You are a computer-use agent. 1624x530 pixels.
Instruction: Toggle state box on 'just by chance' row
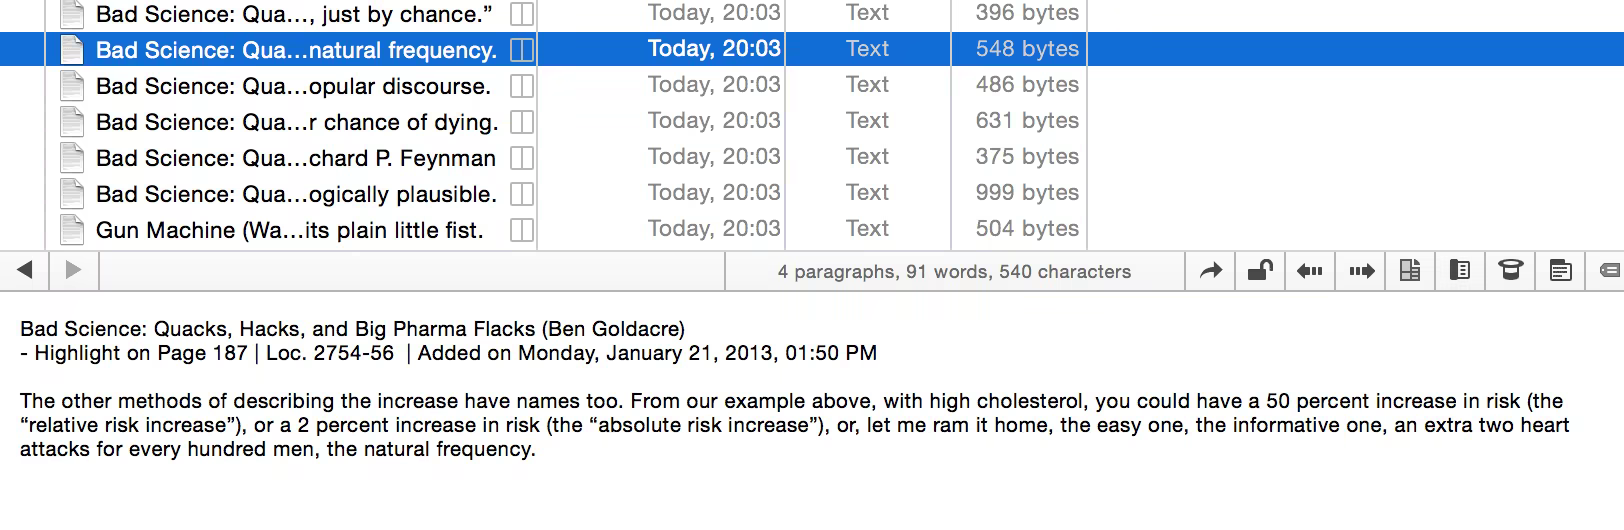(x=522, y=14)
